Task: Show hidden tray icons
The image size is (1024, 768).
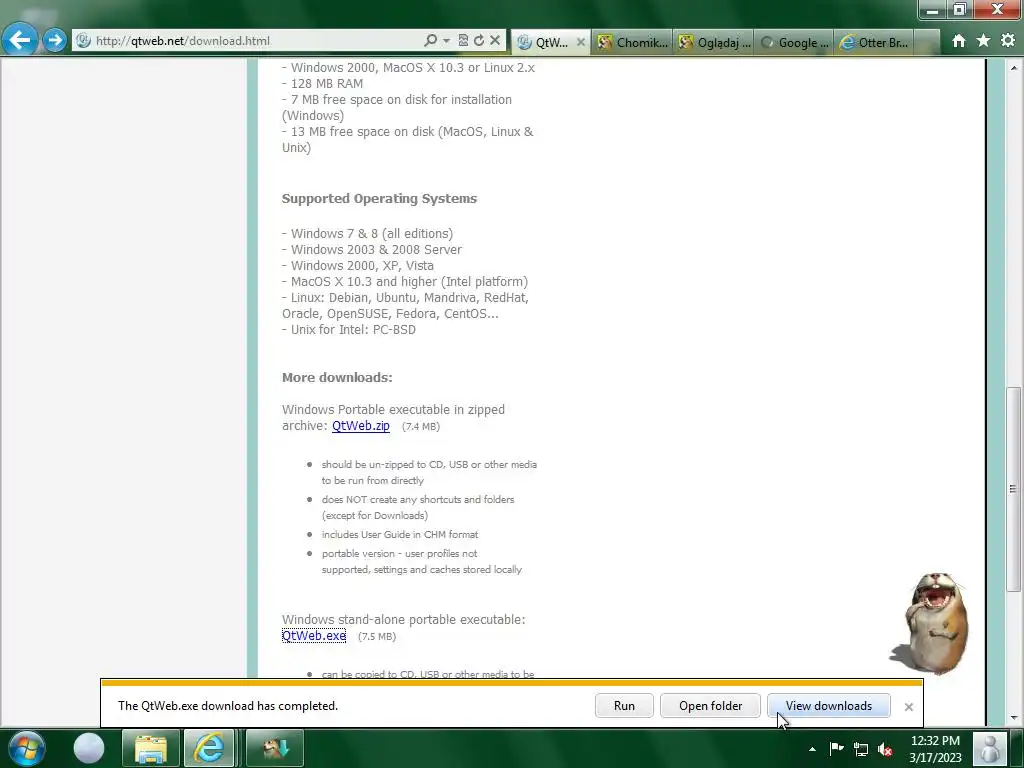Action: point(812,749)
